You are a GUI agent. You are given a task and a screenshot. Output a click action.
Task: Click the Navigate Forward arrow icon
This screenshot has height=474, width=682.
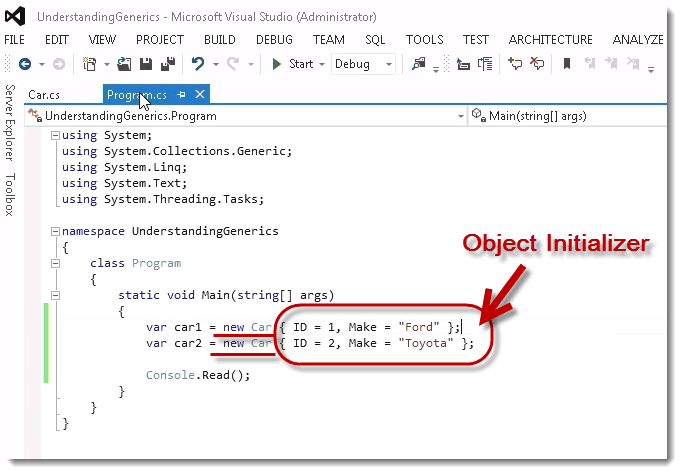pyautogui.click(x=59, y=64)
